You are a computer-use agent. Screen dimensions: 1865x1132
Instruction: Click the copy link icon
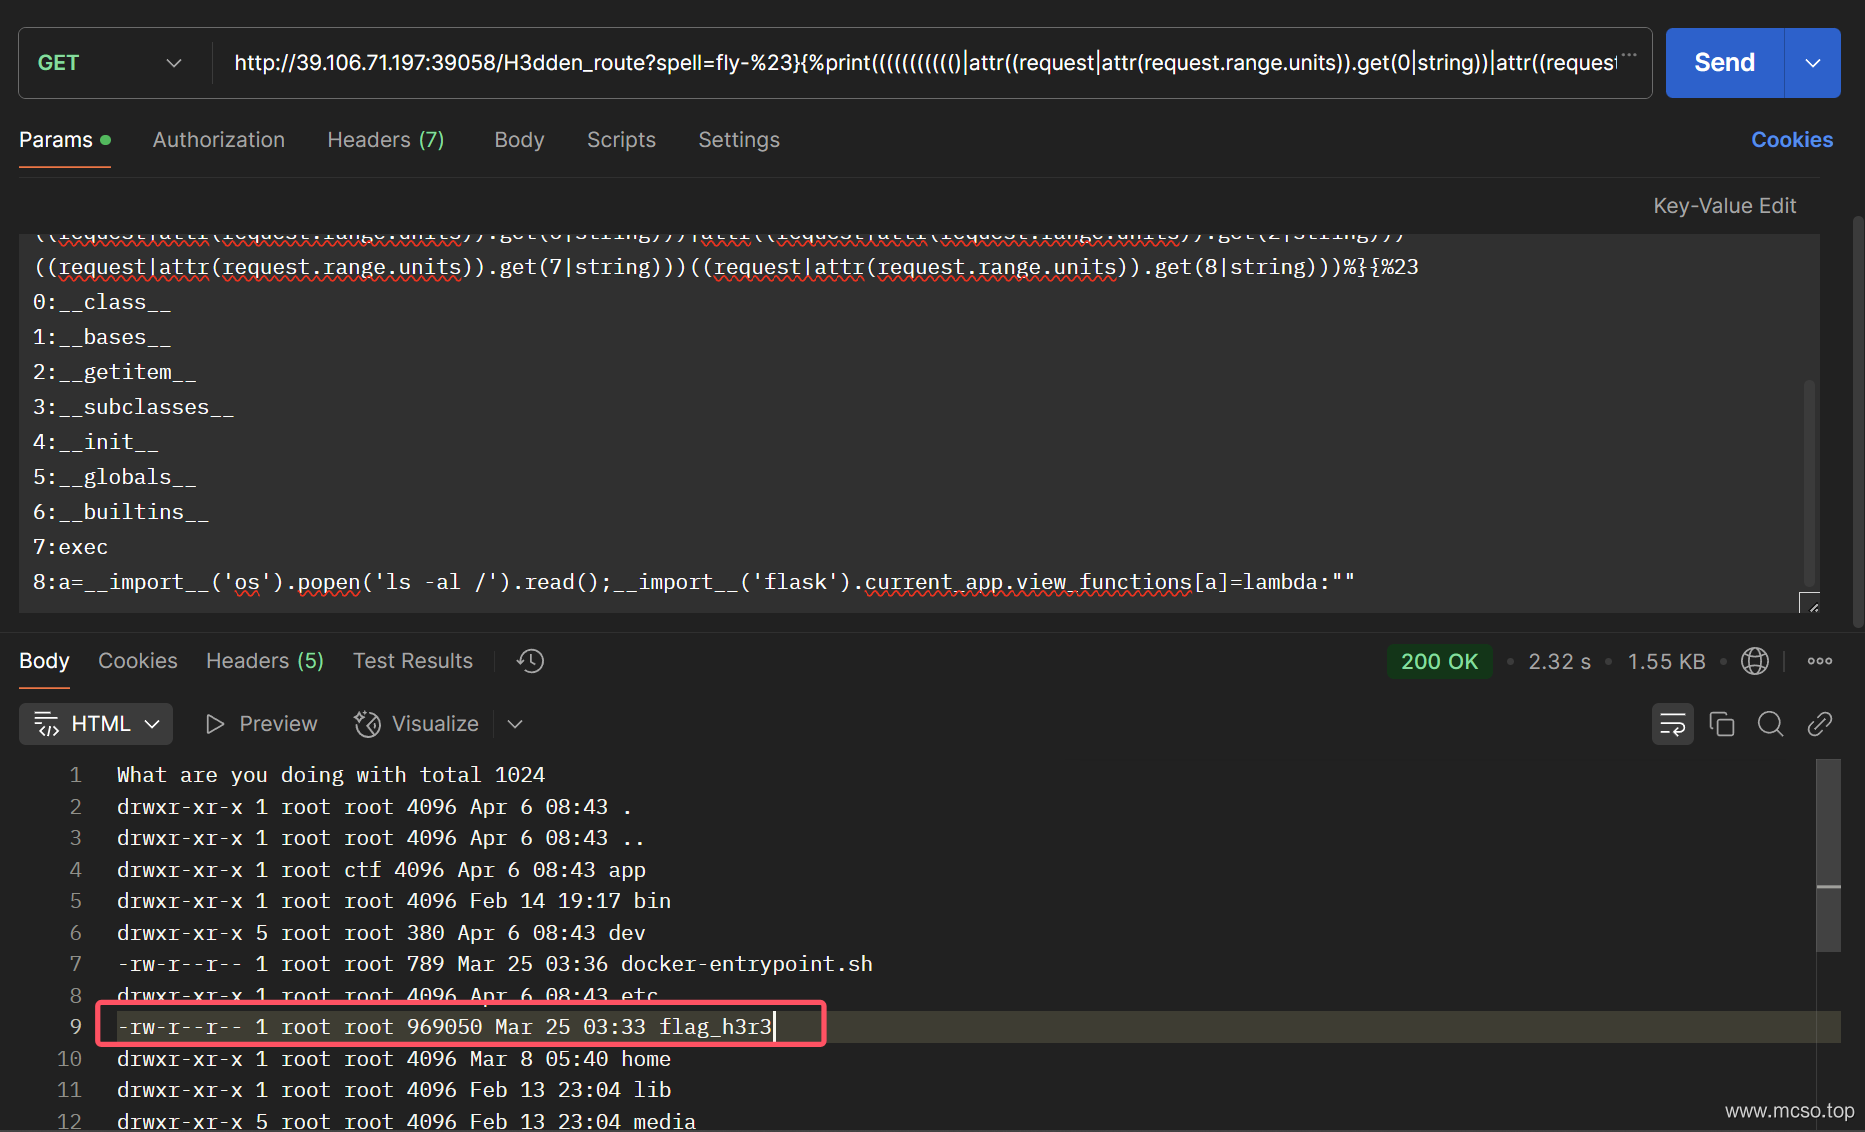click(1820, 724)
